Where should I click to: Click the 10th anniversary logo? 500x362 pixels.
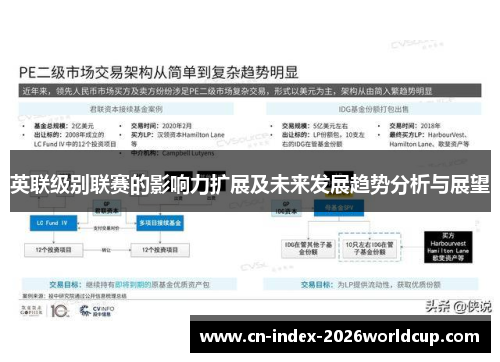pos(60,311)
